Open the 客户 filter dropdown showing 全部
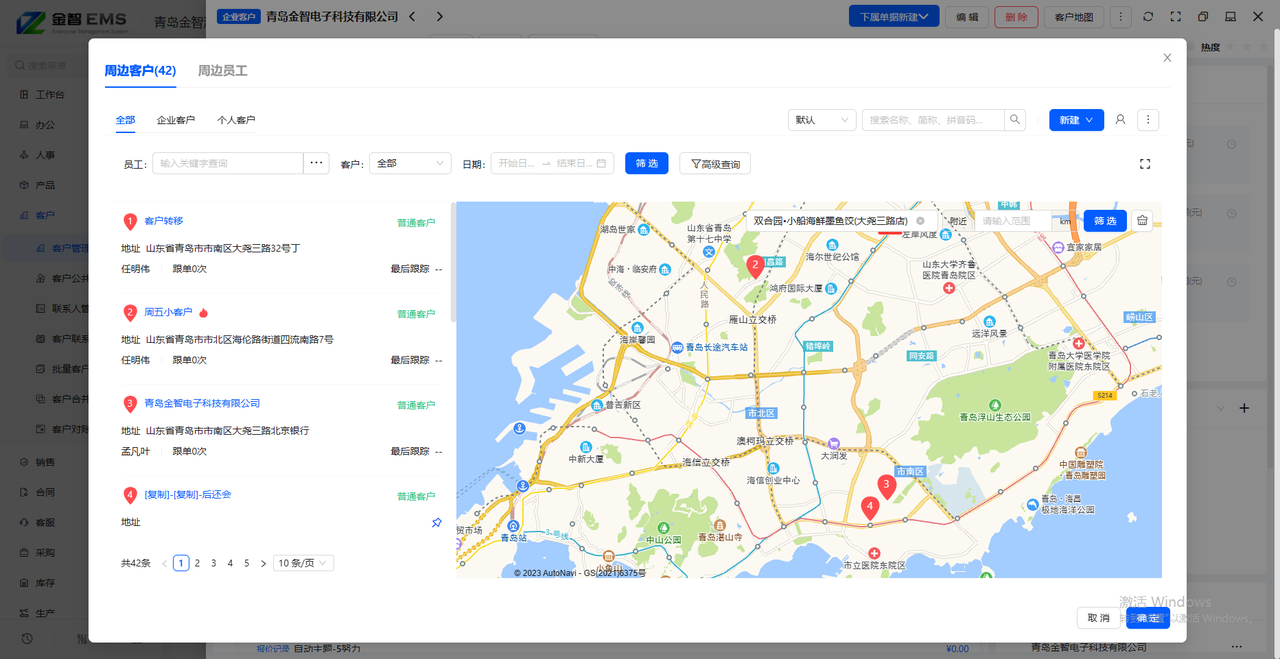This screenshot has width=1280, height=659. (411, 163)
